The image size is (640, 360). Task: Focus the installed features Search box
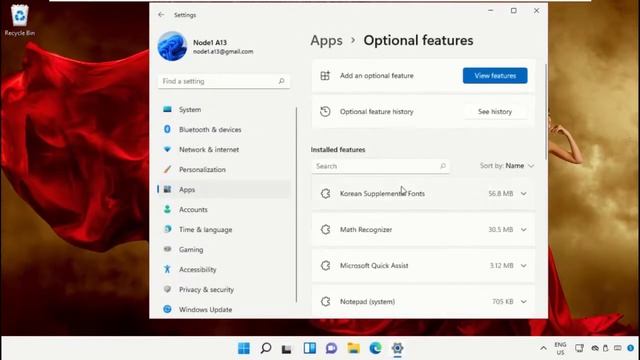[380, 166]
